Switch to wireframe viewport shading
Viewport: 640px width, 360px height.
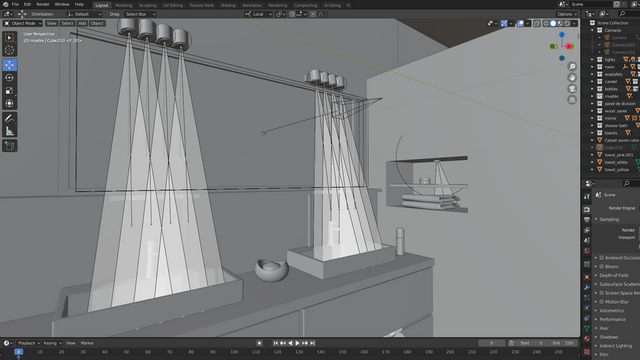click(x=546, y=24)
